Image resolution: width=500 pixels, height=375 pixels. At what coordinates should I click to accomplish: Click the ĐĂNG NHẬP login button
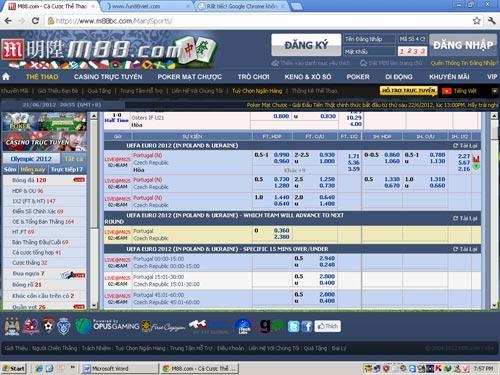[x=463, y=45]
